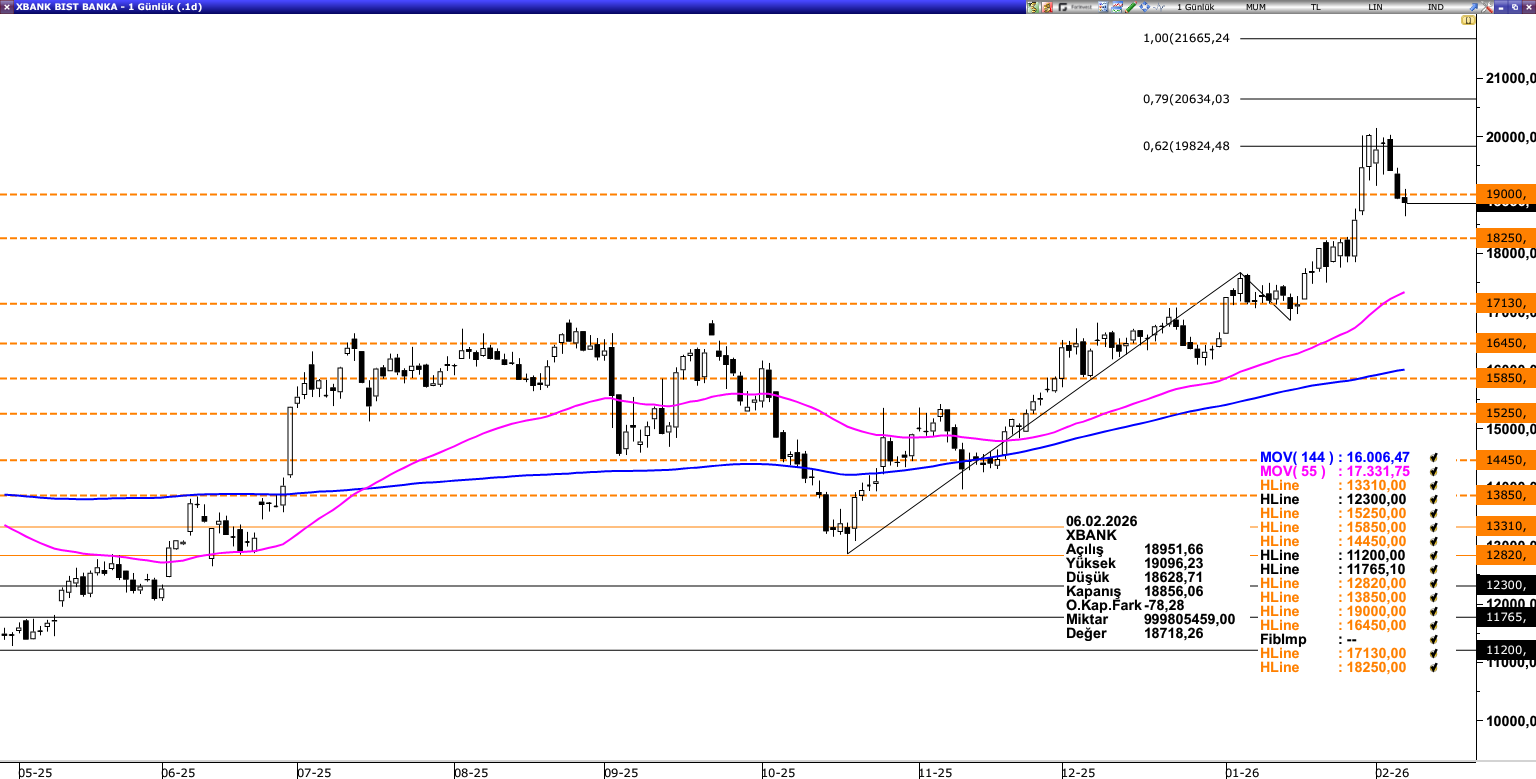The width and height of the screenshot is (1536, 779).
Task: Open the '1 Günlük' period selector
Action: point(1196,7)
